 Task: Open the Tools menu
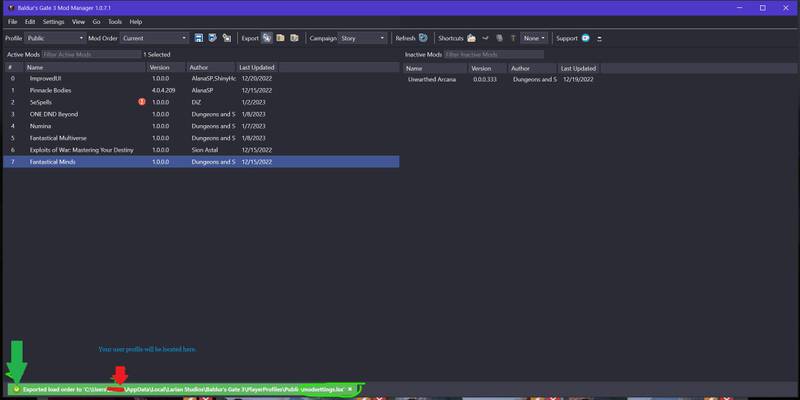(115, 22)
